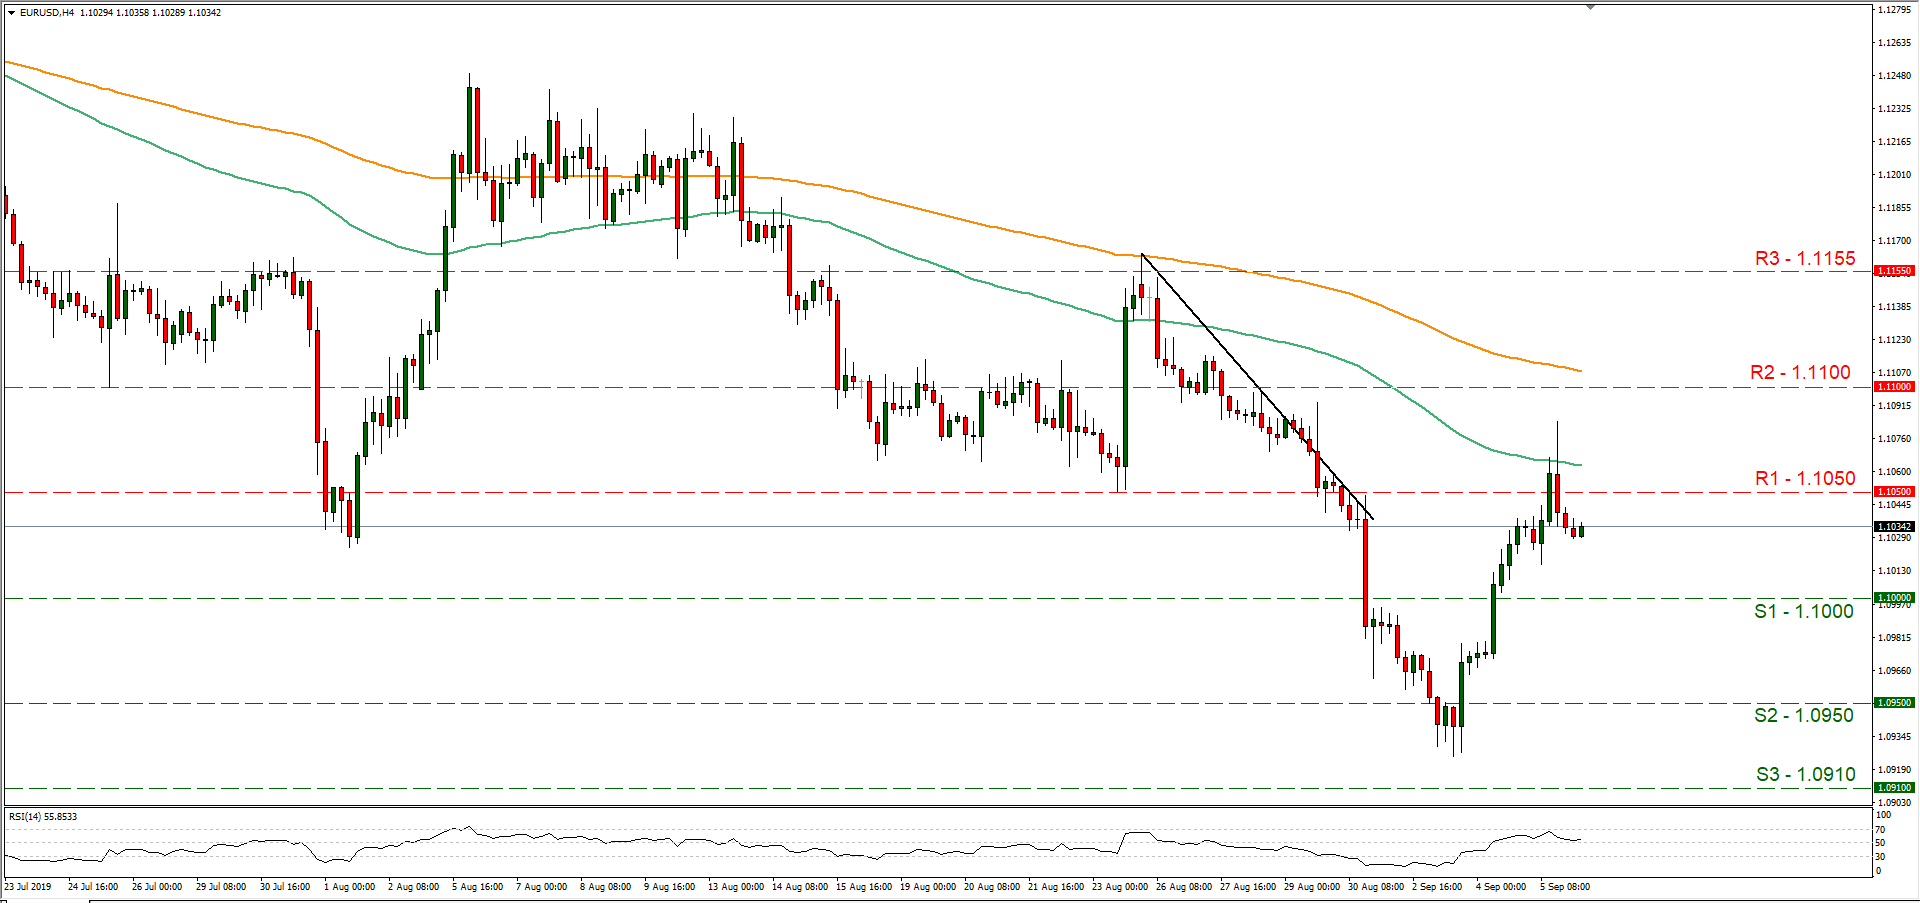Click the 29 Aug 00:00 time label
Image resolution: width=1920 pixels, height=903 pixels.
tap(1311, 887)
